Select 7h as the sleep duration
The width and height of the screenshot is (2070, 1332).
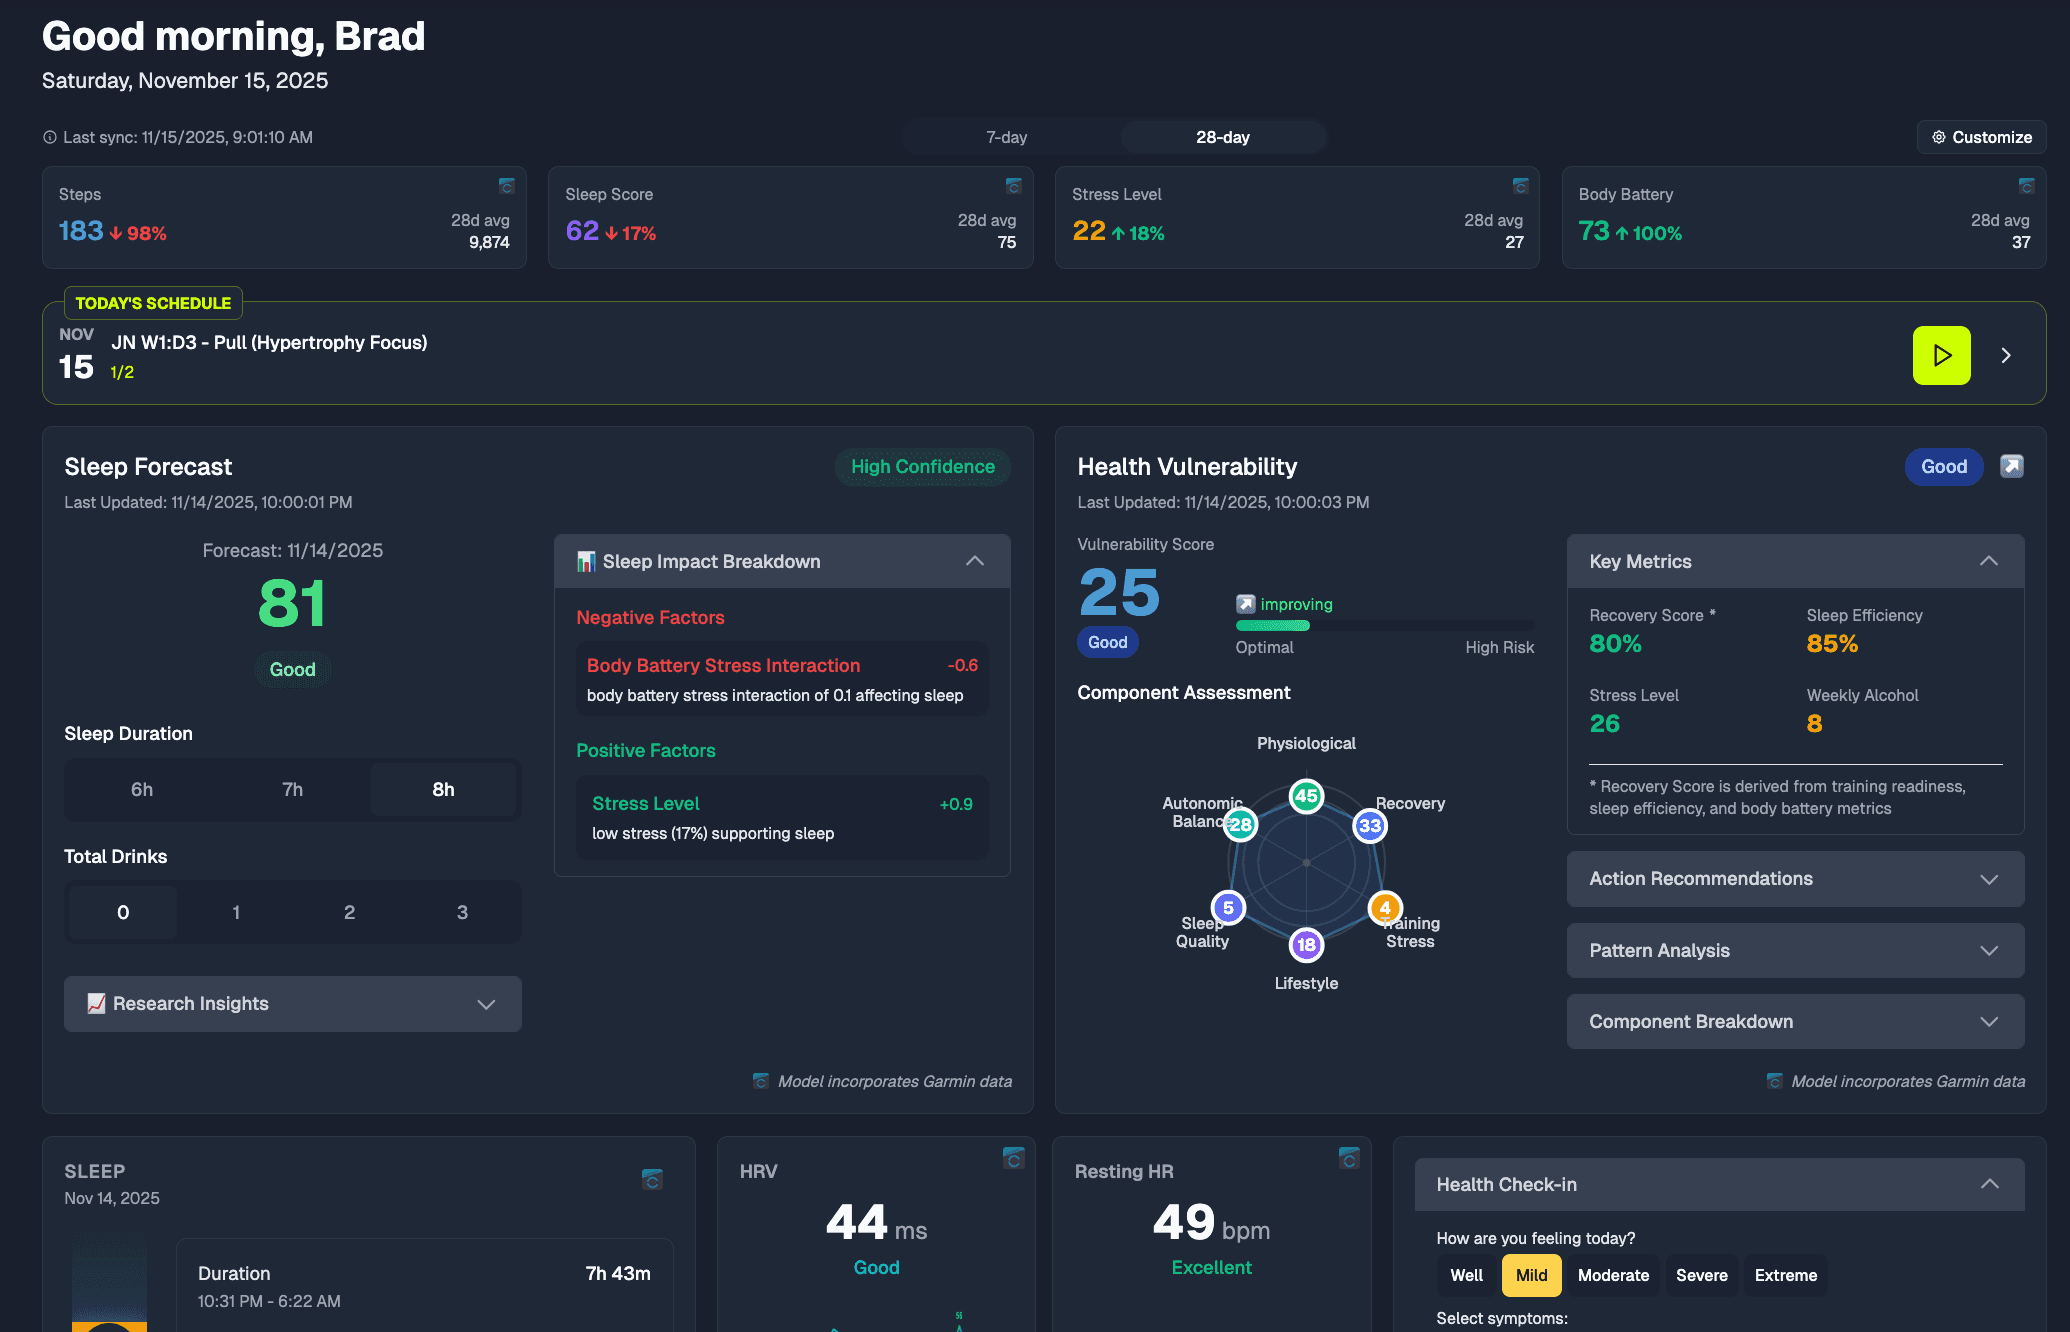pos(292,789)
